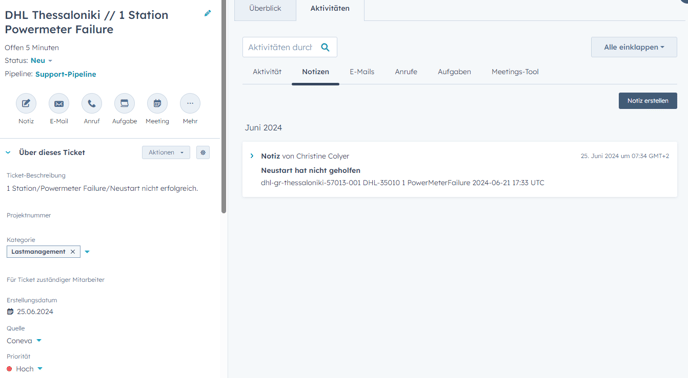Log a call with Anruf icon

click(92, 104)
